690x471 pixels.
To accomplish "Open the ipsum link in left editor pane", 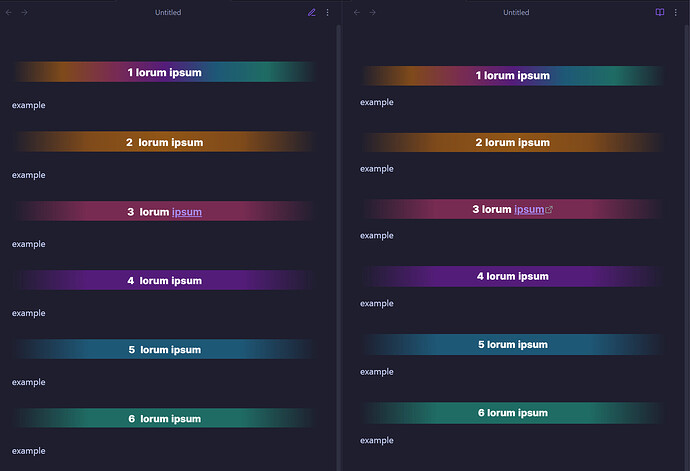I will 187,212.
